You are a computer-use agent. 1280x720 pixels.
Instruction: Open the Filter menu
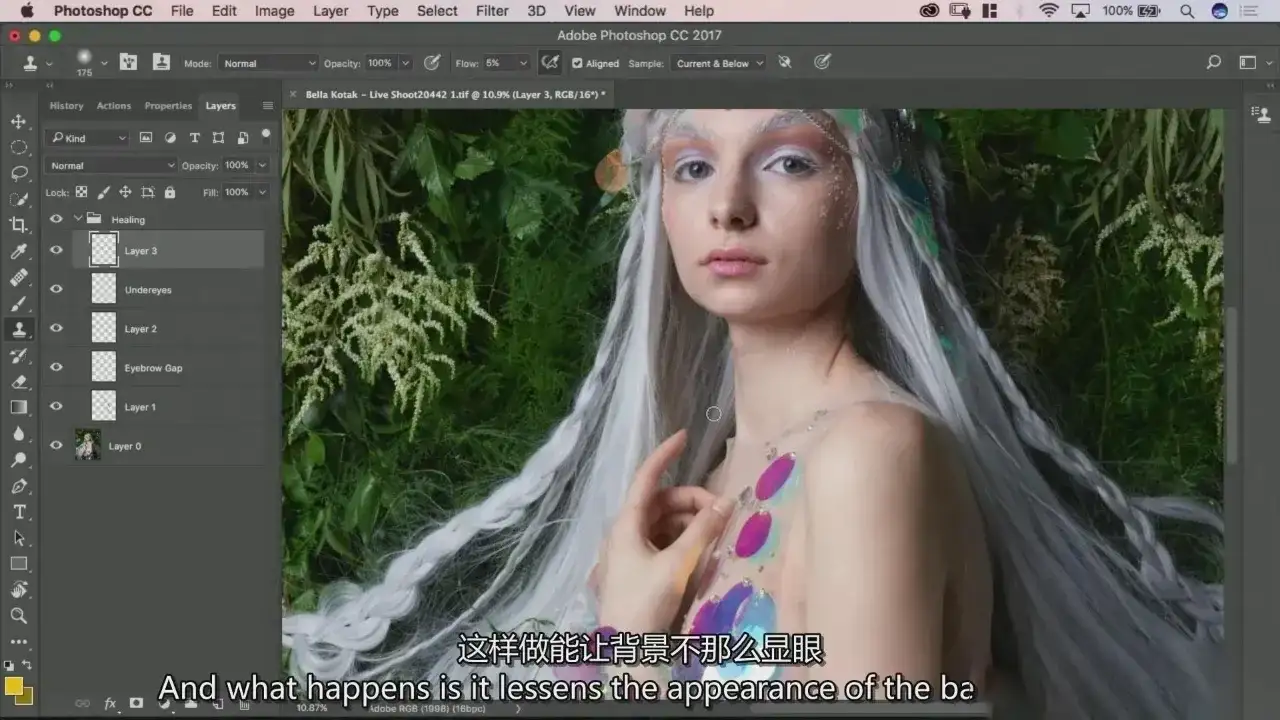coord(492,11)
